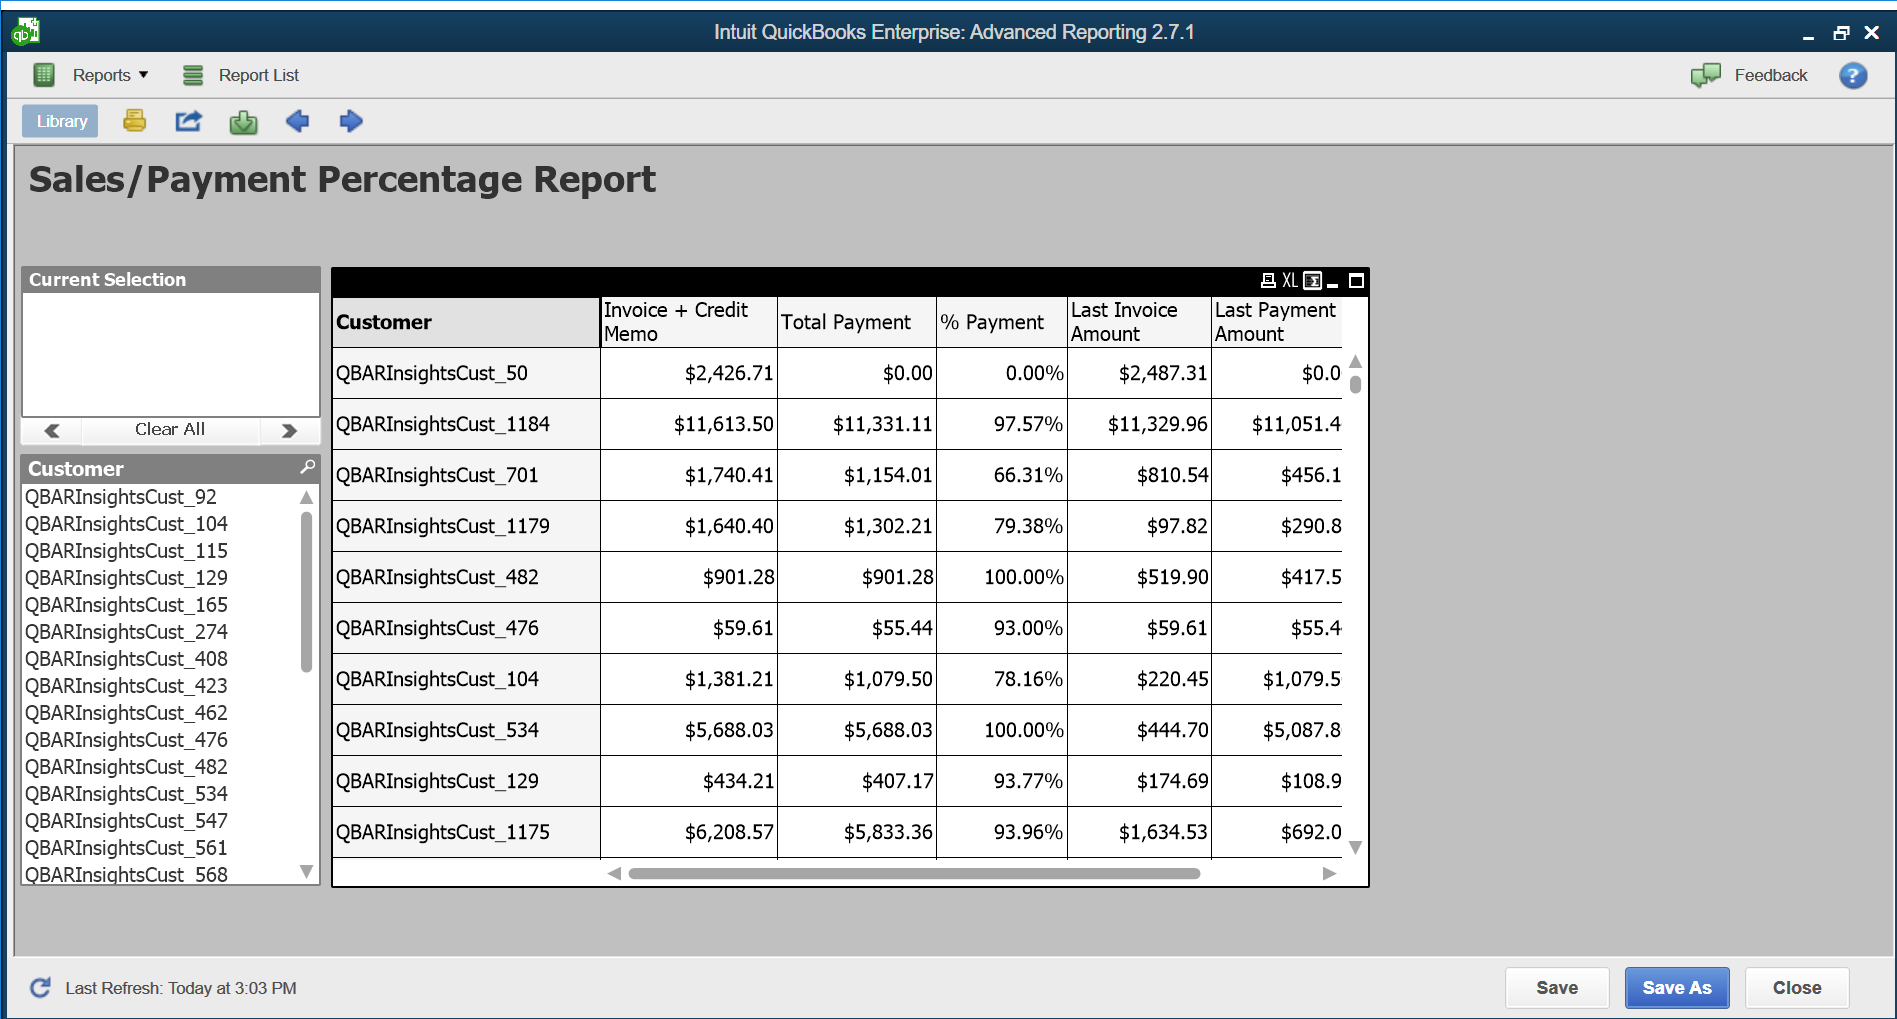
Task: Select QBARInsightsCust_274 in Customer list
Action: click(126, 632)
